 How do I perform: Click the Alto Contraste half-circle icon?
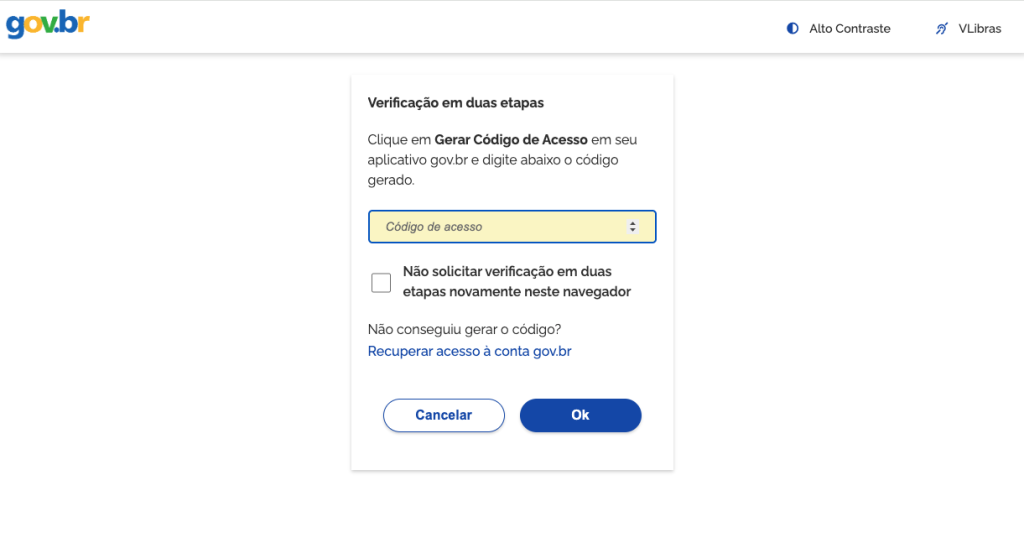coord(793,29)
